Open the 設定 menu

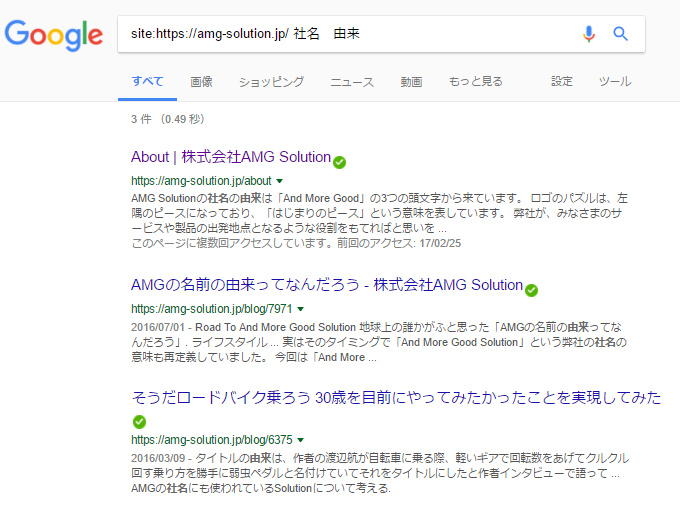point(562,82)
